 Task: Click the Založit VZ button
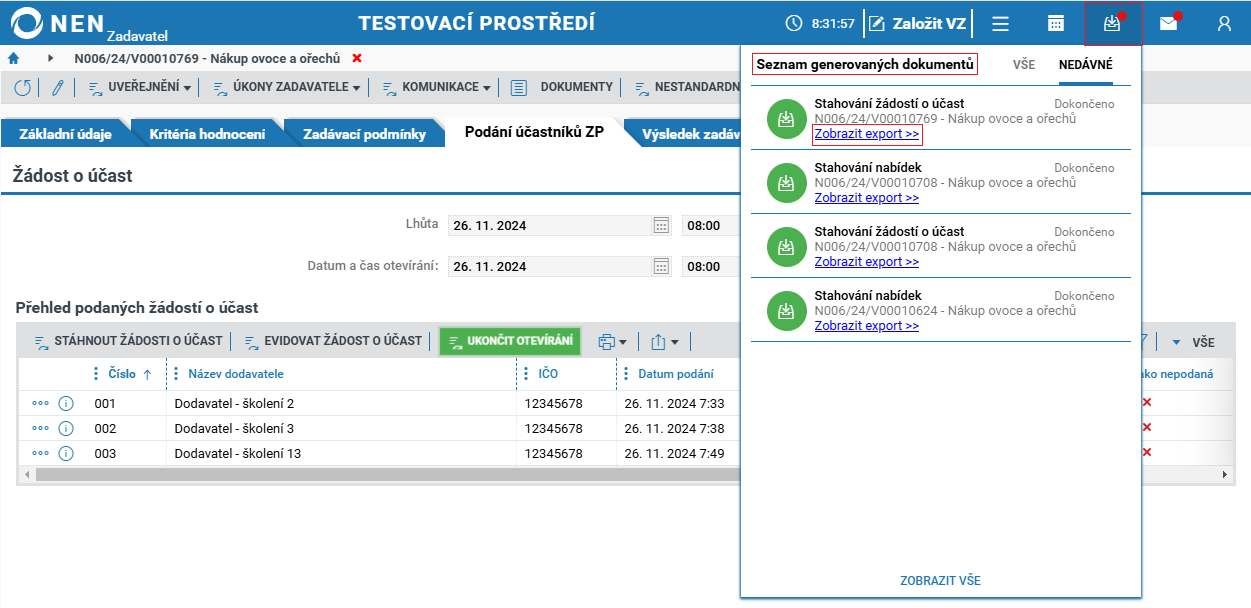[x=918, y=23]
